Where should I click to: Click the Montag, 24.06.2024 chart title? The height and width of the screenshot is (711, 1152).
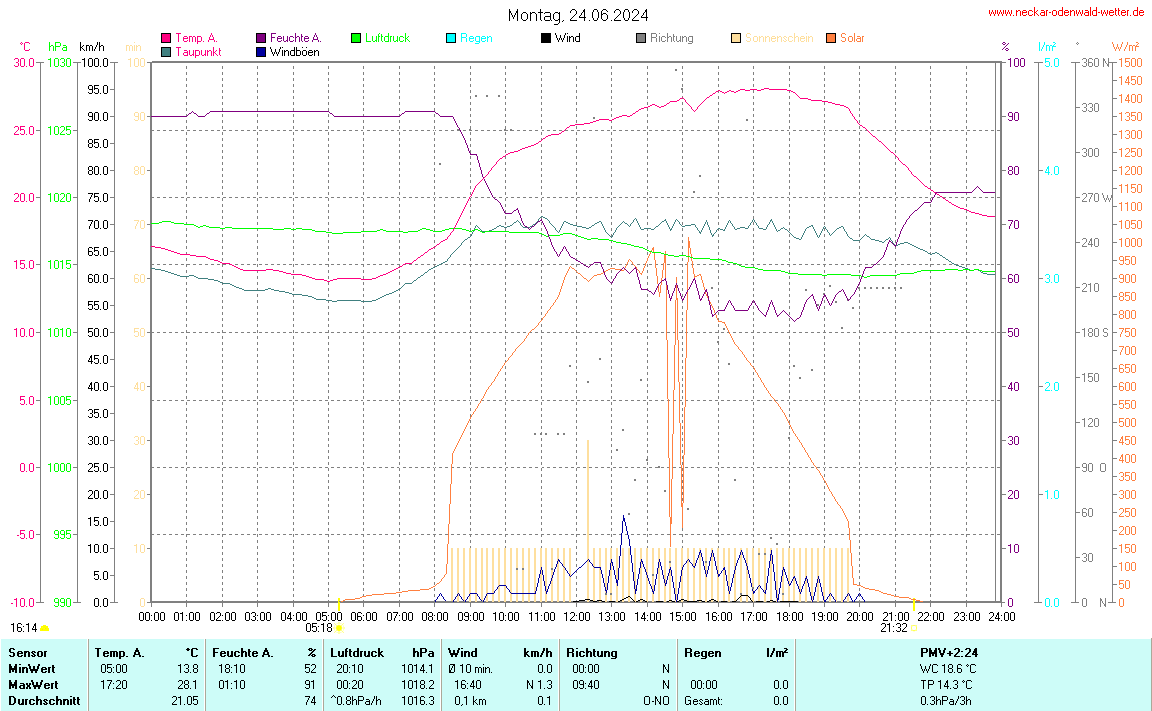point(577,15)
